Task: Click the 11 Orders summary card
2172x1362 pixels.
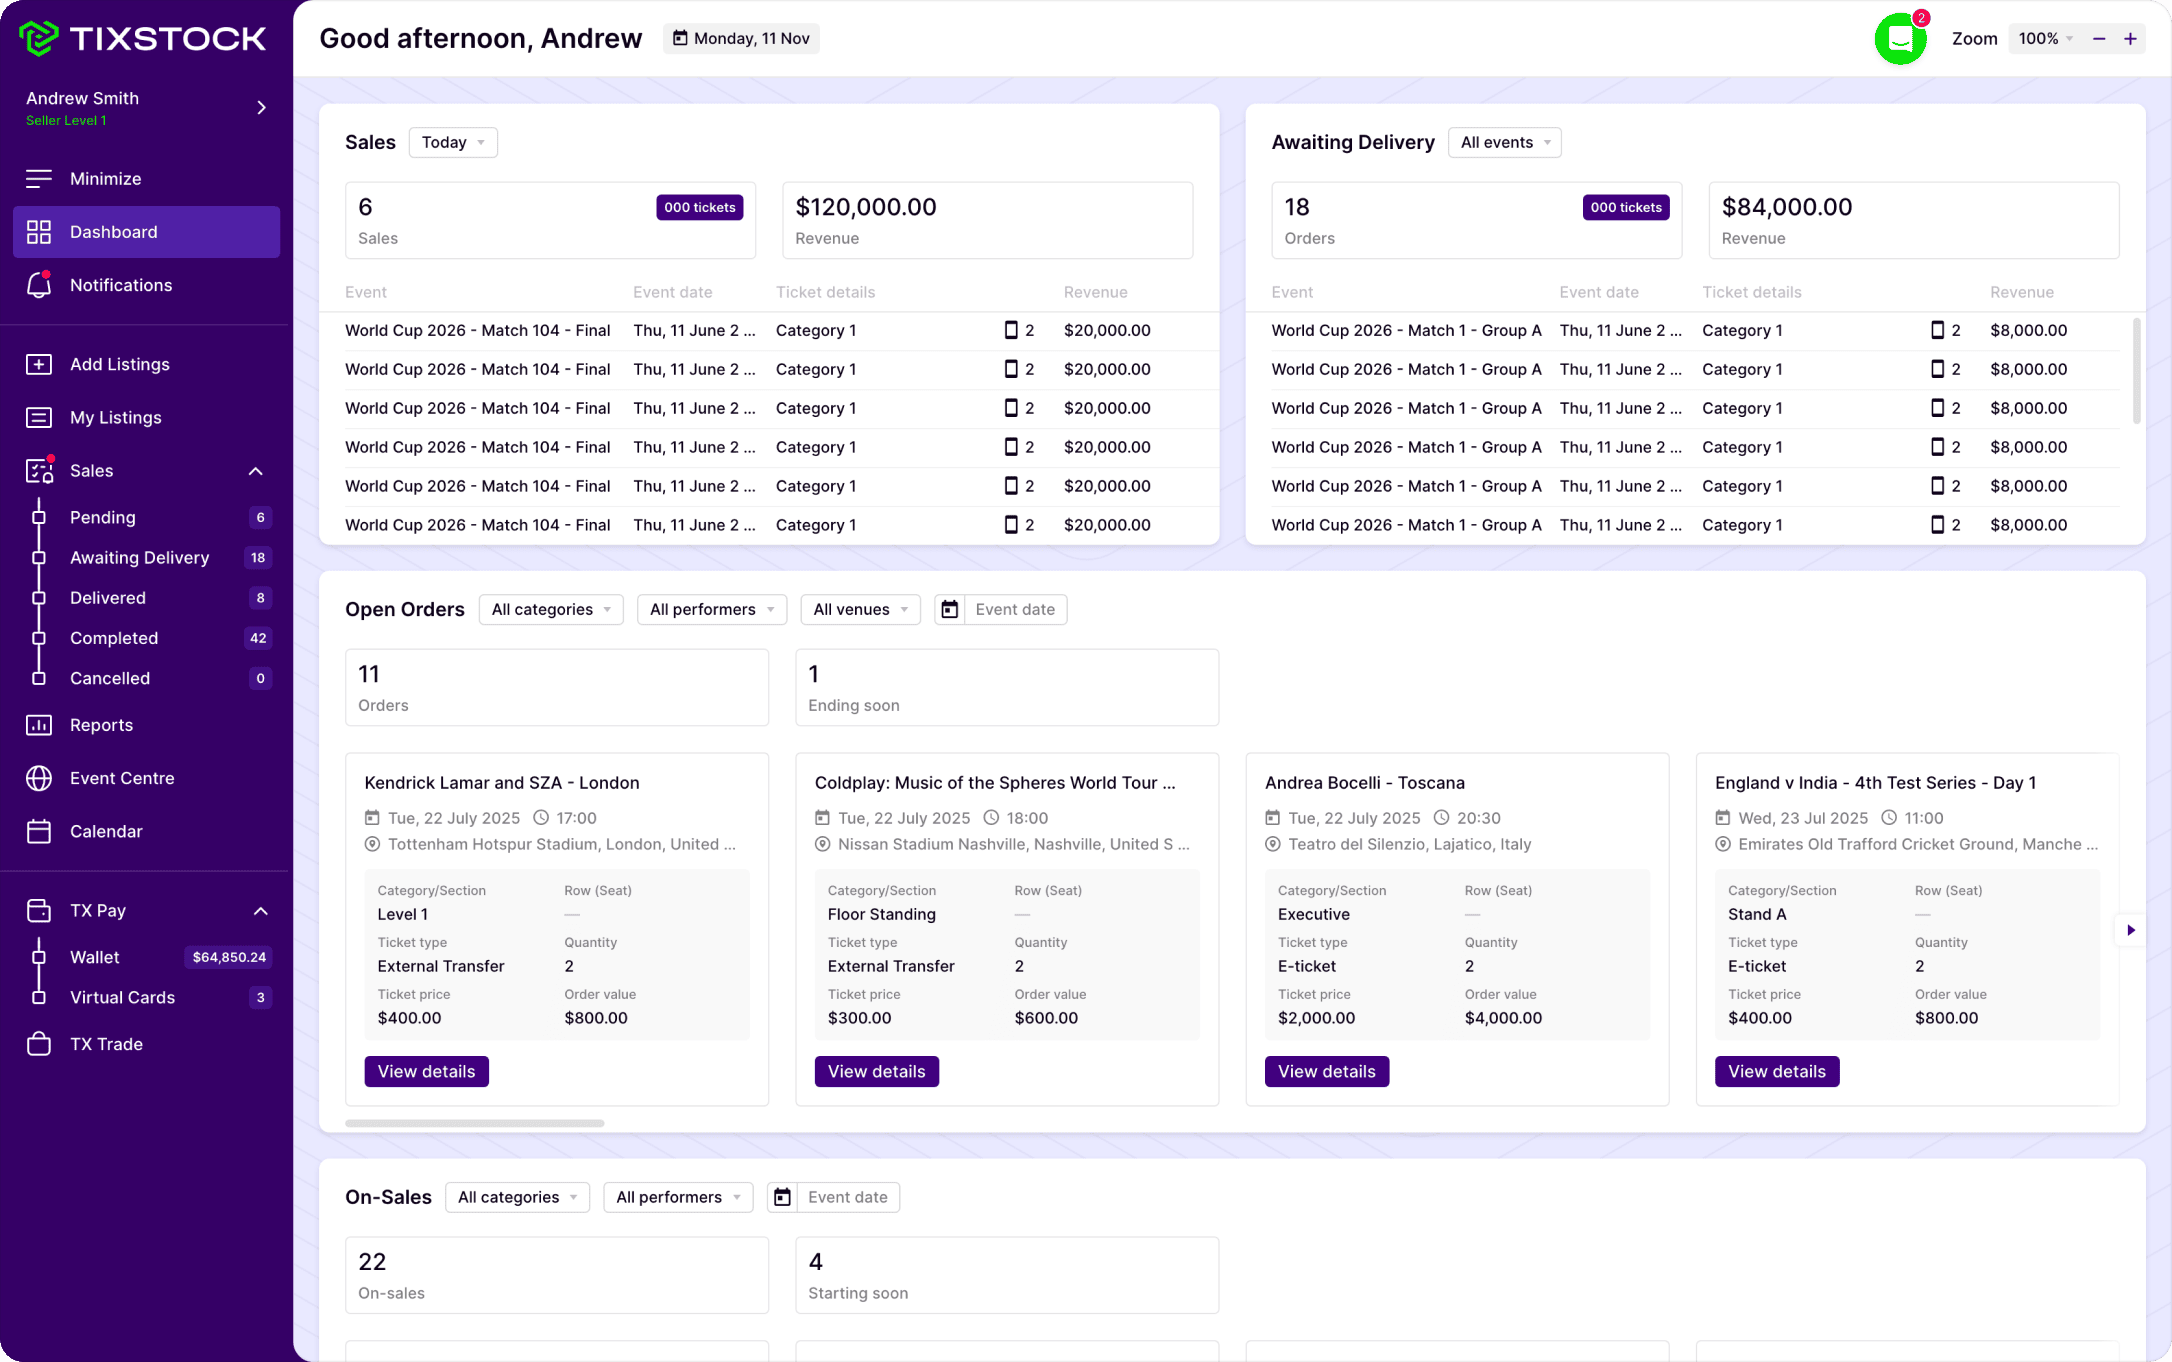Action: 557,687
